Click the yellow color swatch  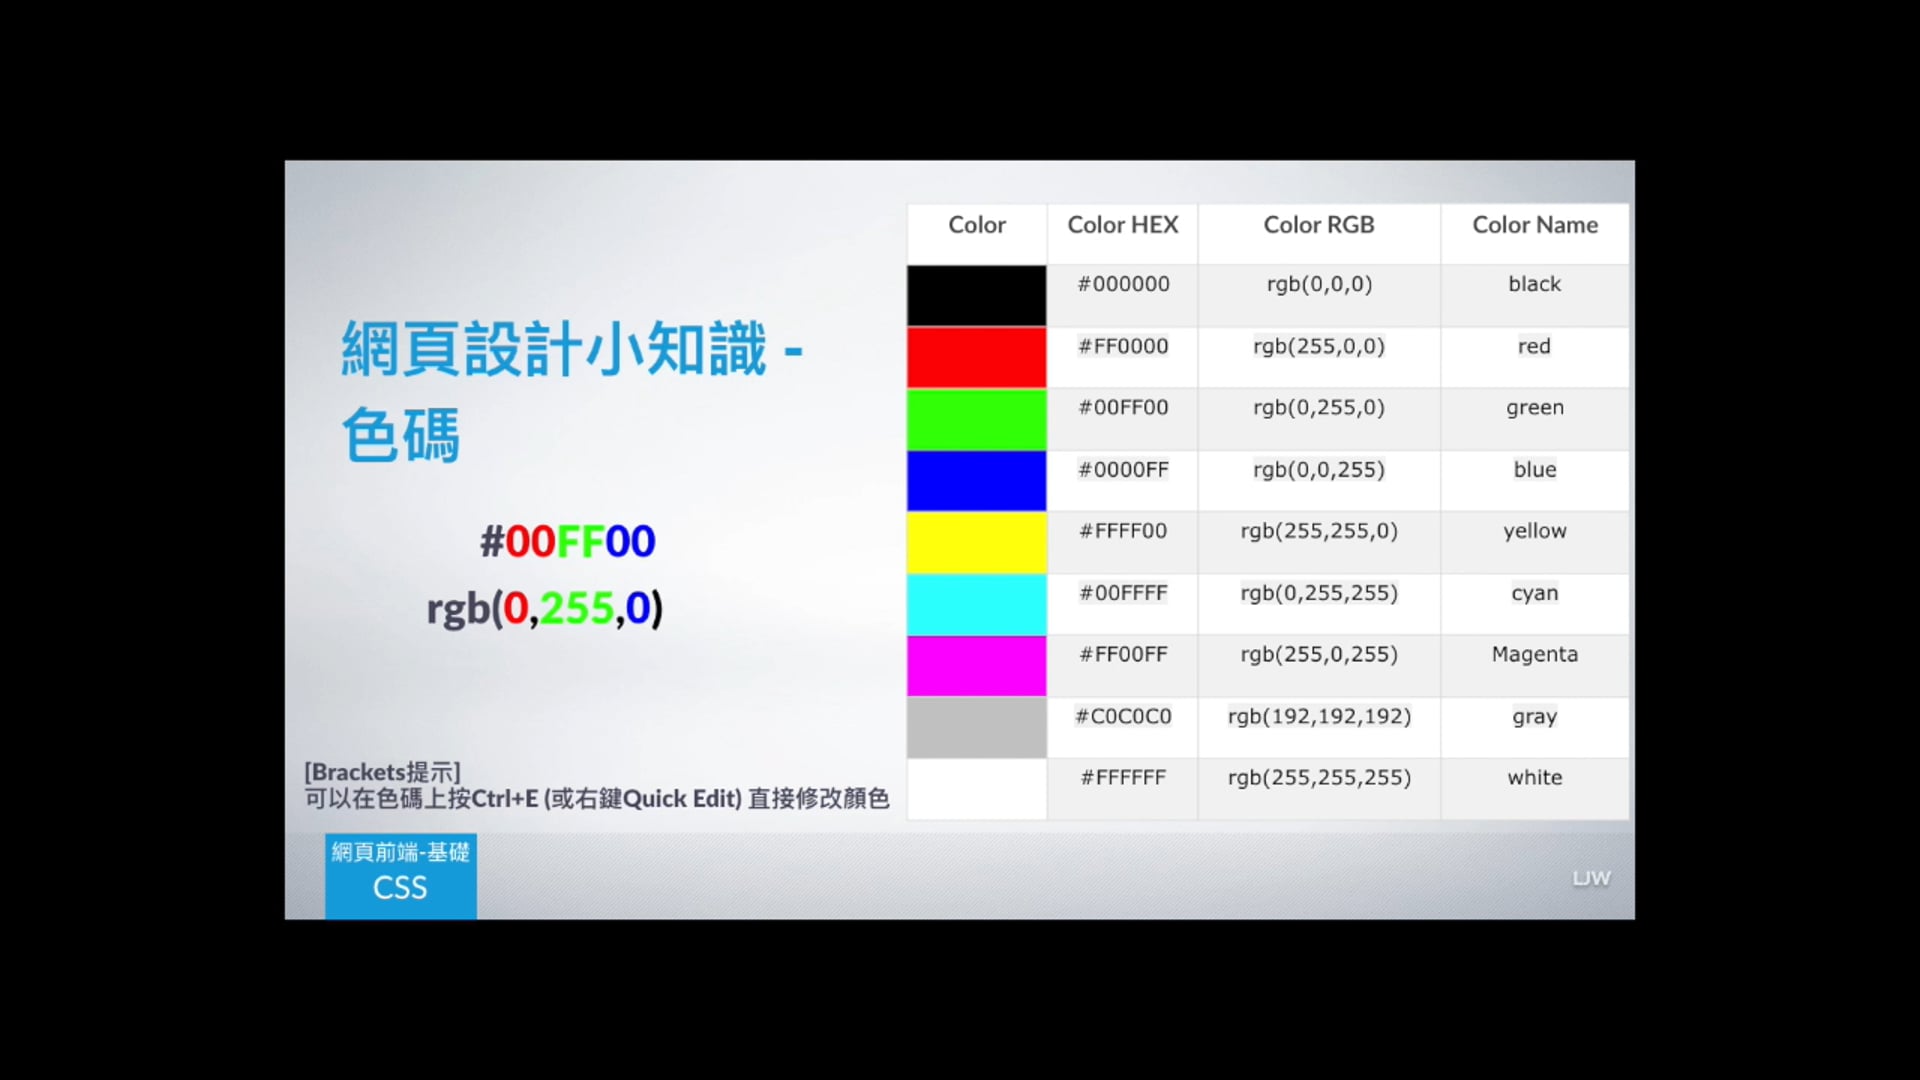(975, 542)
